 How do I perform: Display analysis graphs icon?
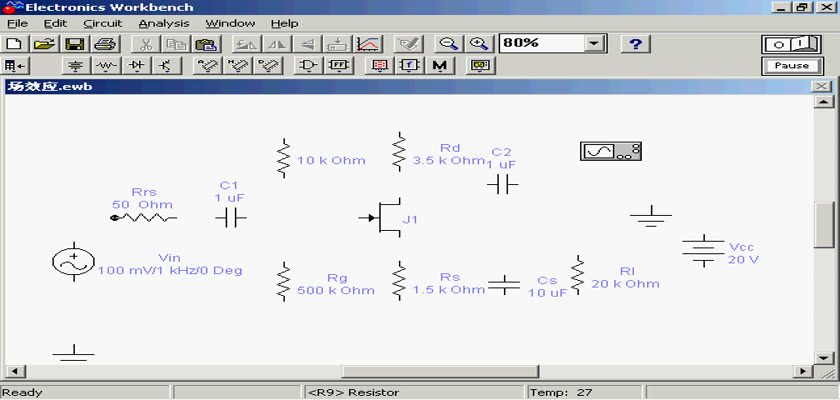click(x=368, y=44)
